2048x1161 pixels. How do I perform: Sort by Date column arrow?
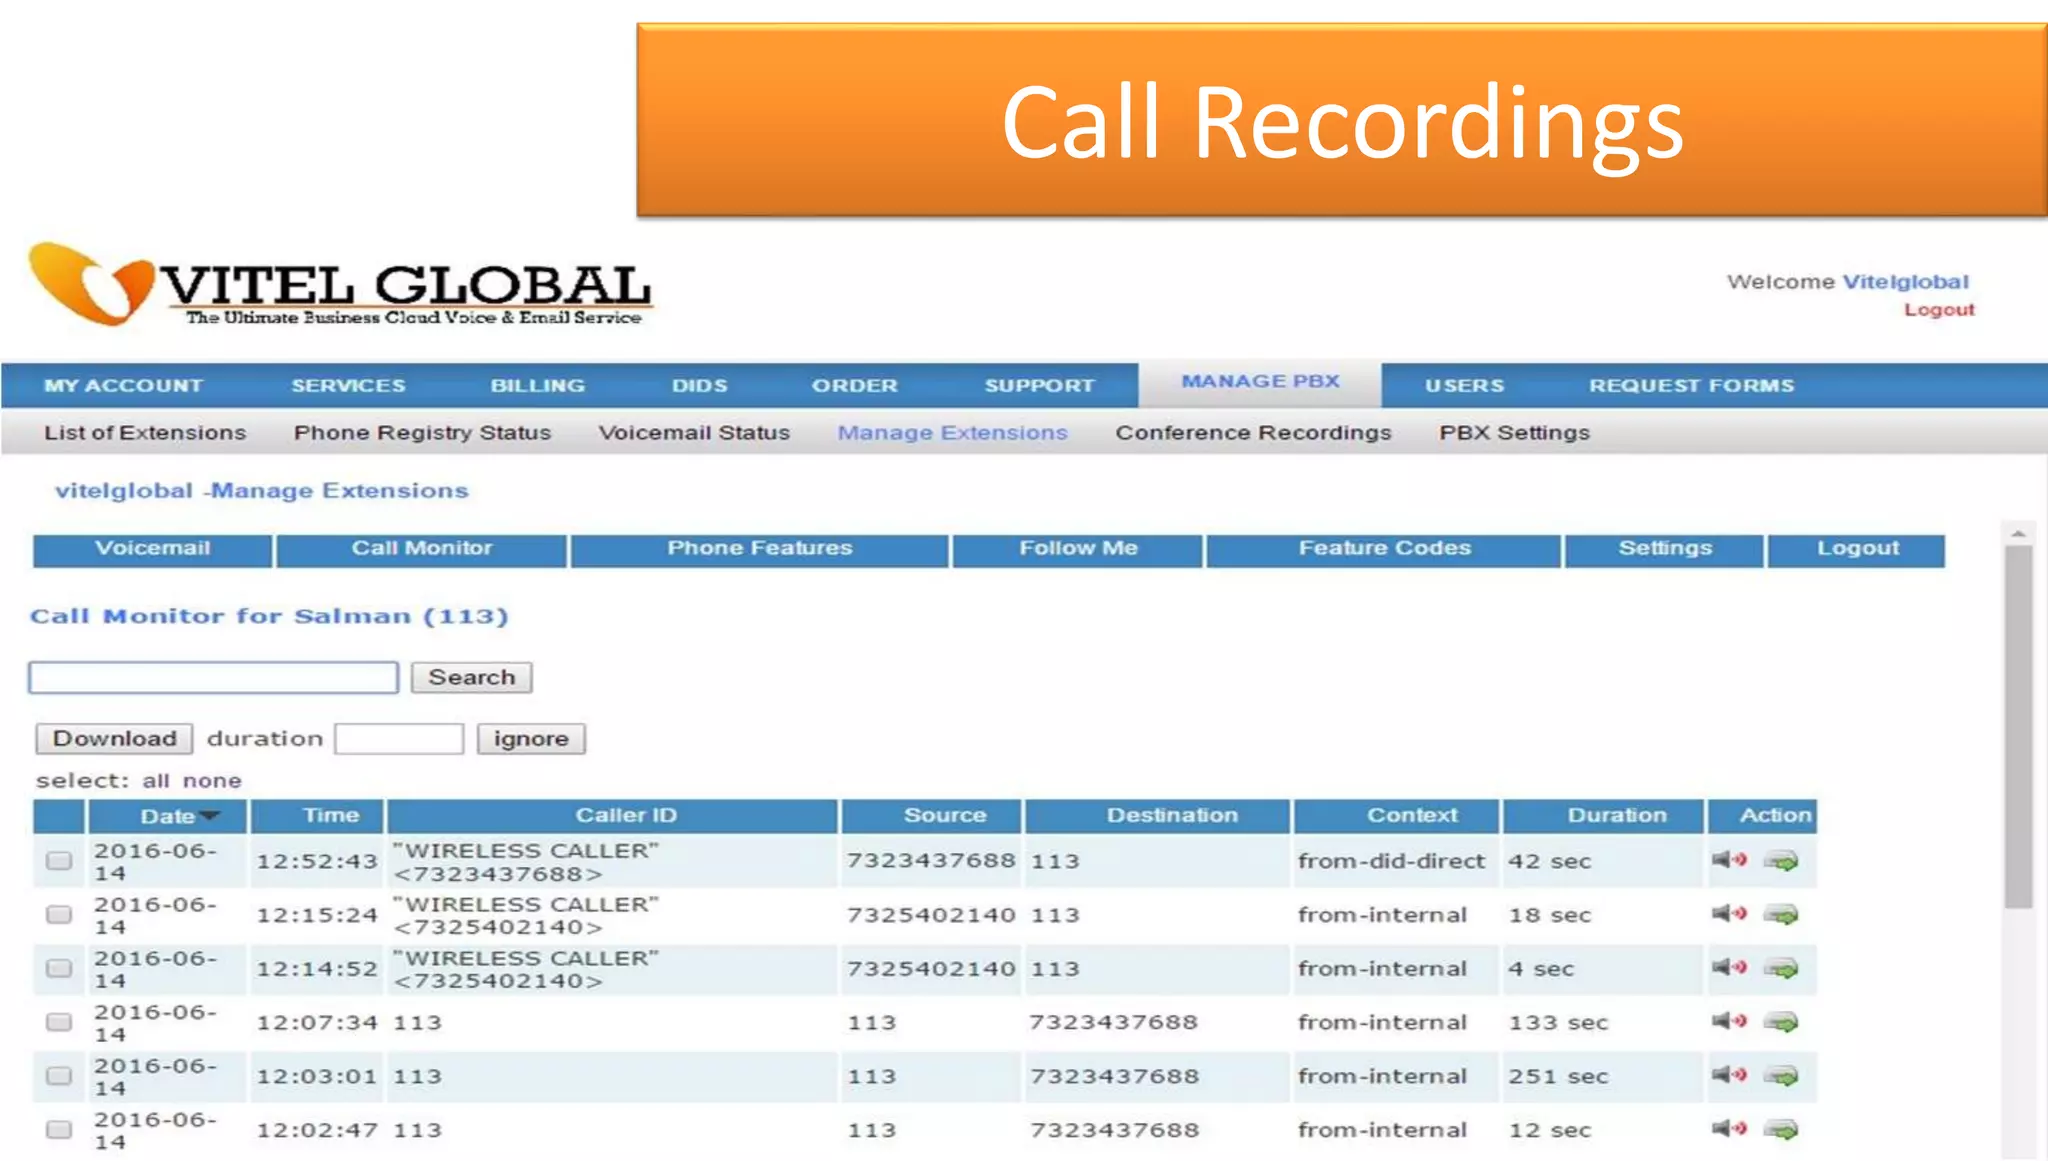click(x=209, y=816)
